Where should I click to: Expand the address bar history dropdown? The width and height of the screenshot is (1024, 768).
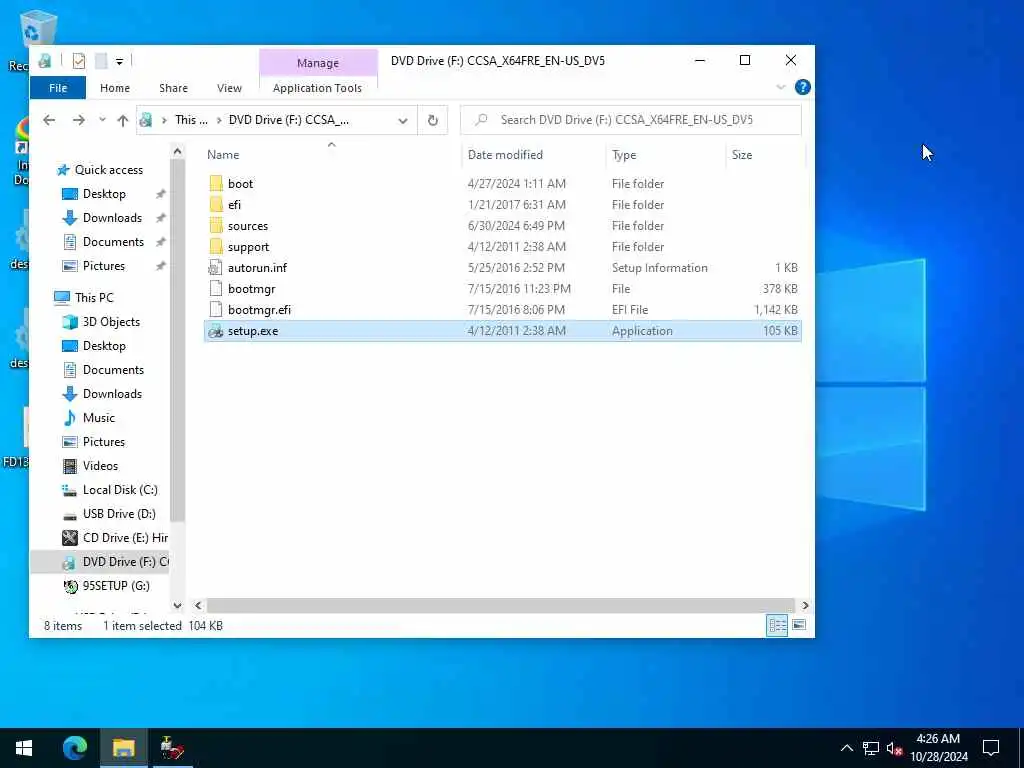(x=402, y=120)
